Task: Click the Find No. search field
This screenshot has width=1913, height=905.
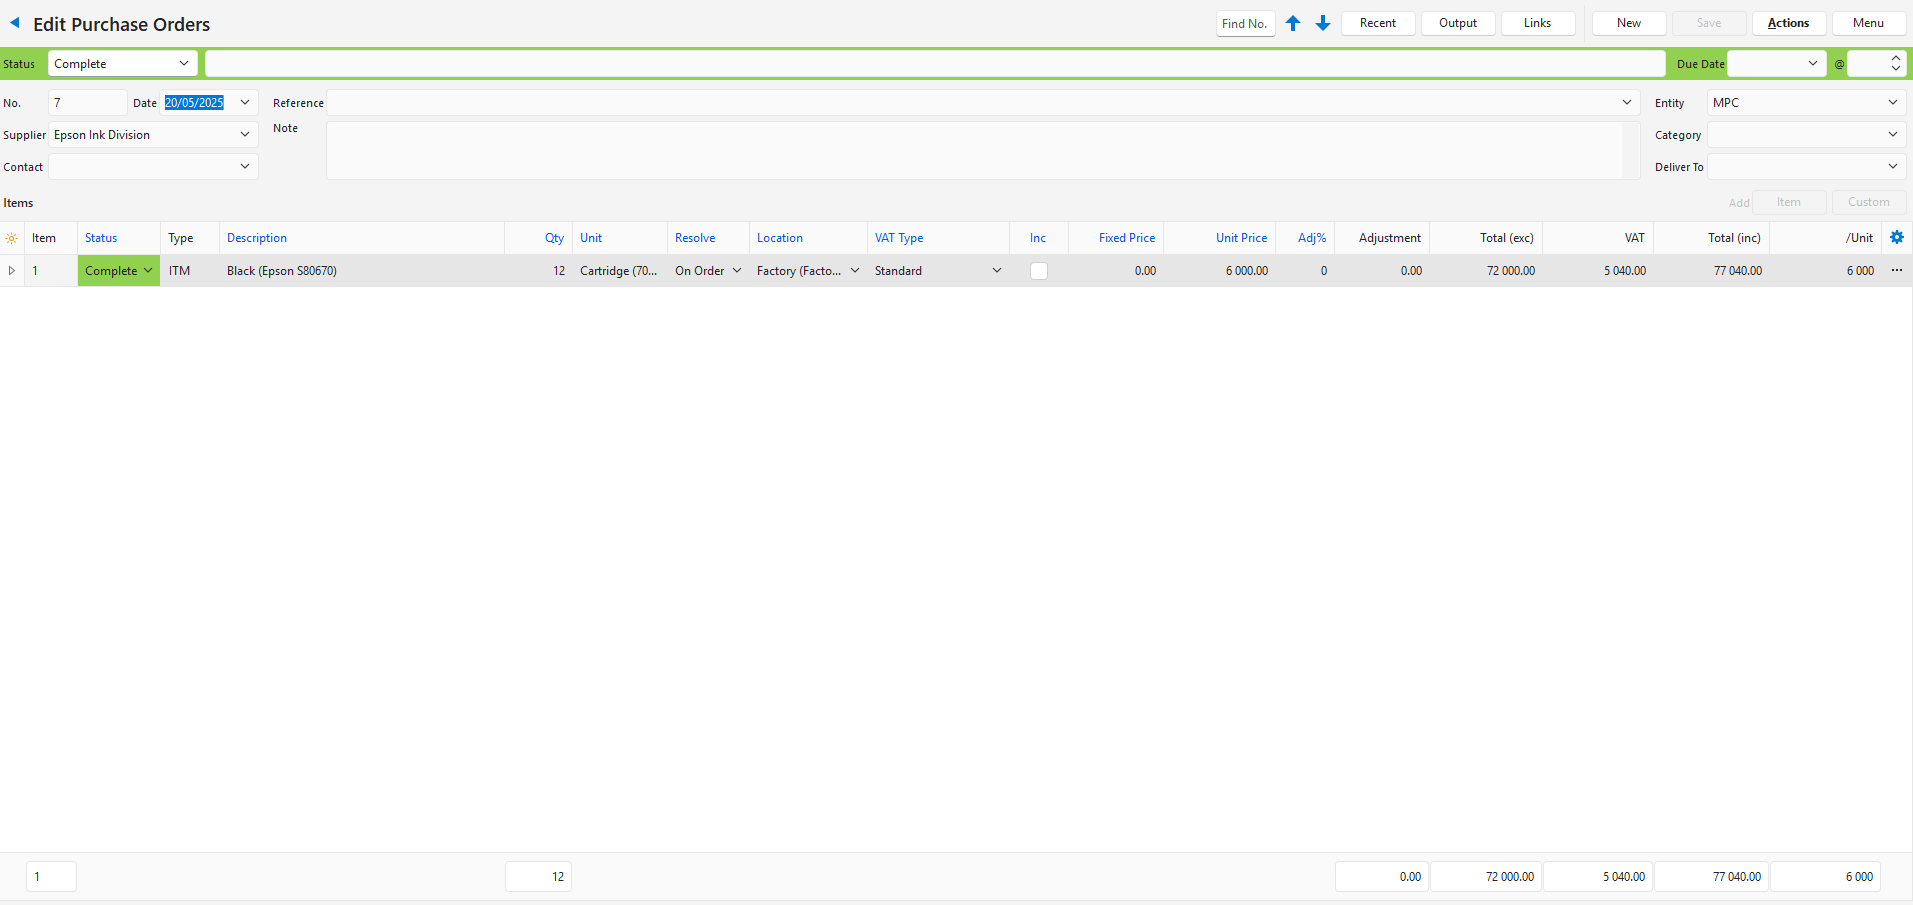Action: coord(1244,24)
